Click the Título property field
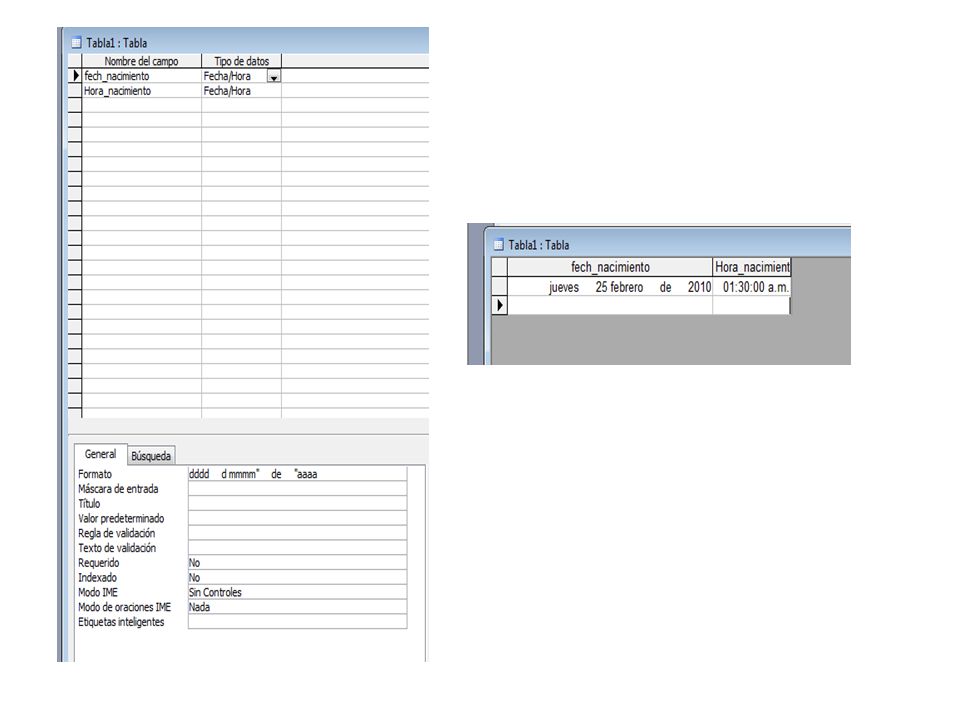 tap(298, 503)
